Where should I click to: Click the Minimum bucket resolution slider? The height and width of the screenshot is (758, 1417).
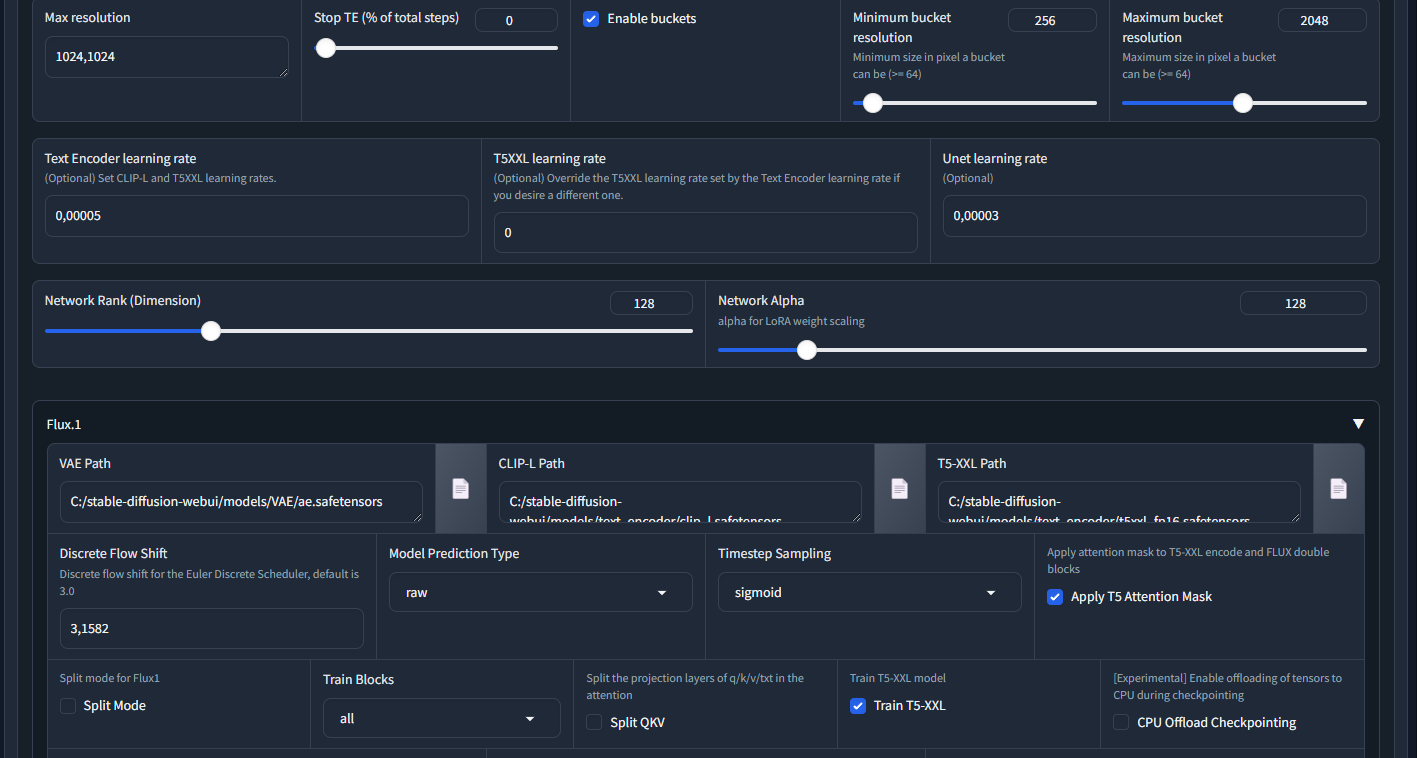975,102
